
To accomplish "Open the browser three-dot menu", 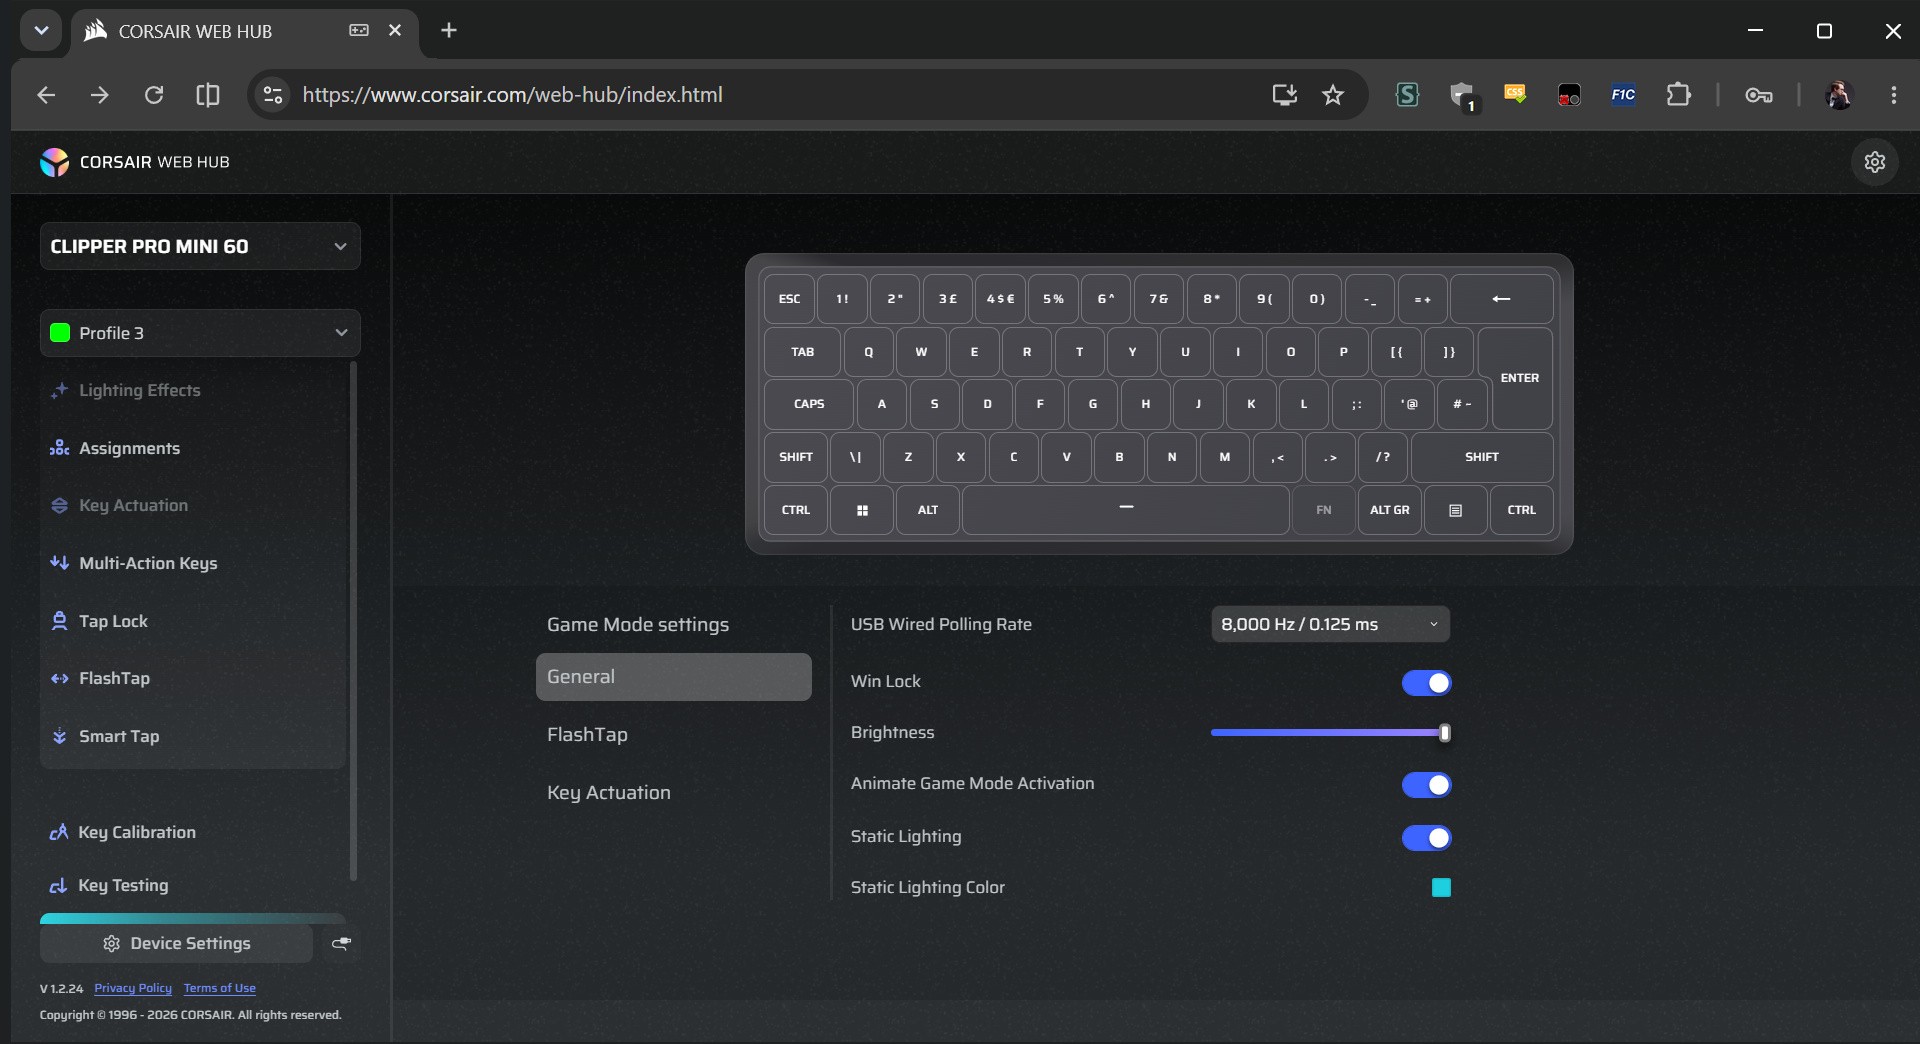I will [1894, 95].
